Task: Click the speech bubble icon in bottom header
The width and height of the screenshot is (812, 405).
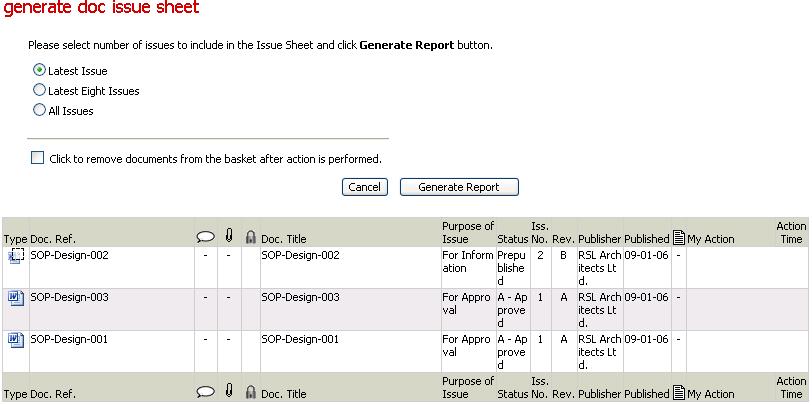Action: click(206, 393)
